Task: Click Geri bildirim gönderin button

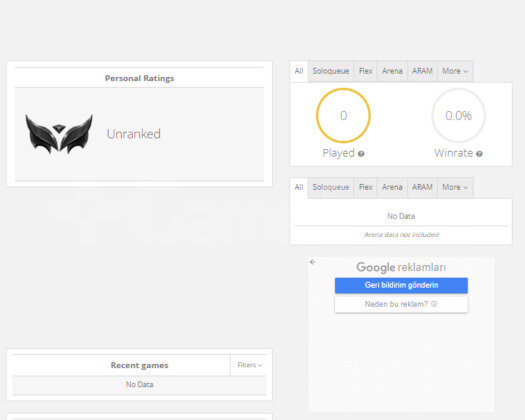Action: pyautogui.click(x=401, y=285)
